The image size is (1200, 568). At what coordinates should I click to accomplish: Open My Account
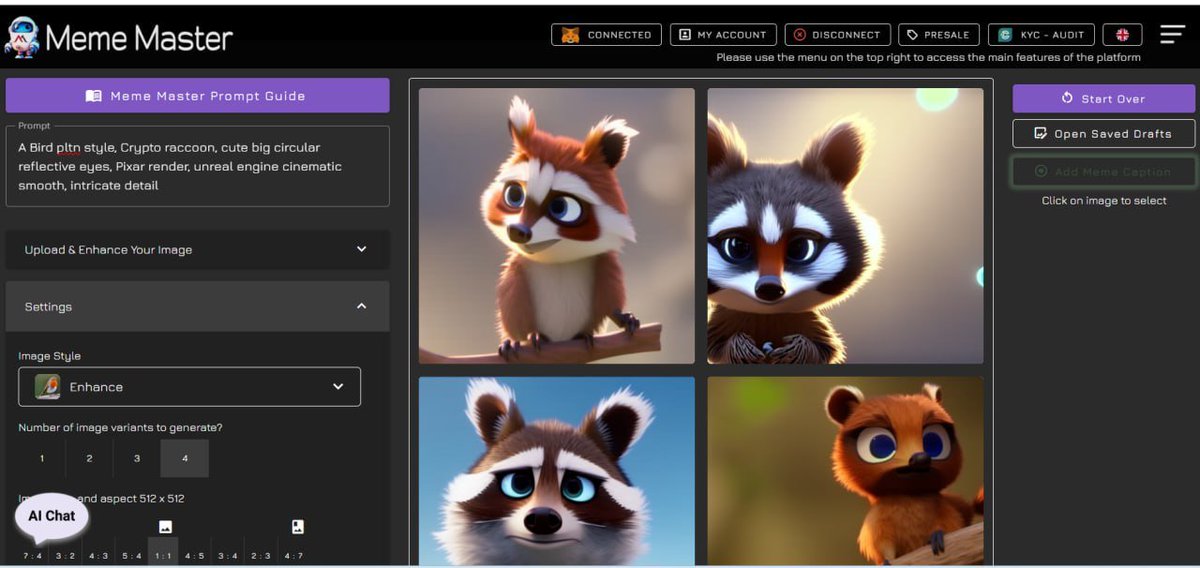click(723, 35)
